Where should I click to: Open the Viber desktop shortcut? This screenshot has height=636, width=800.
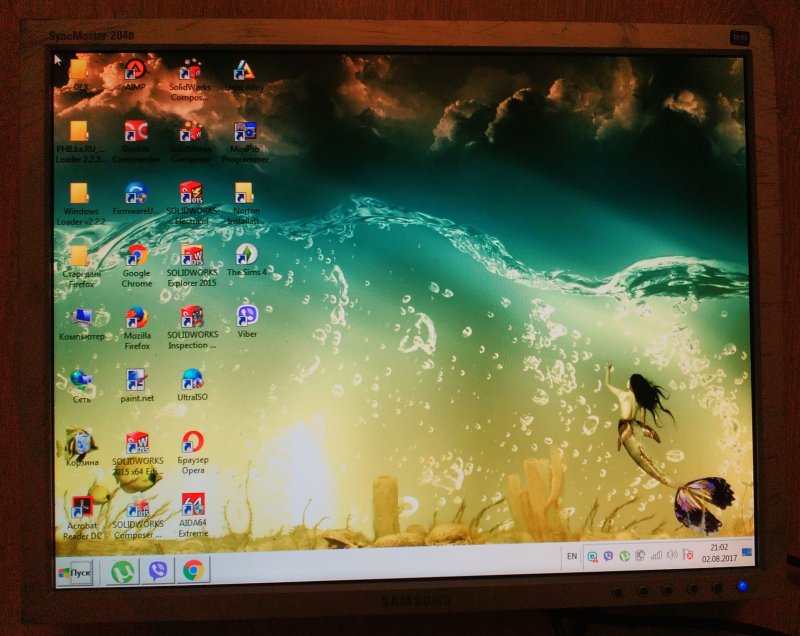(x=247, y=318)
